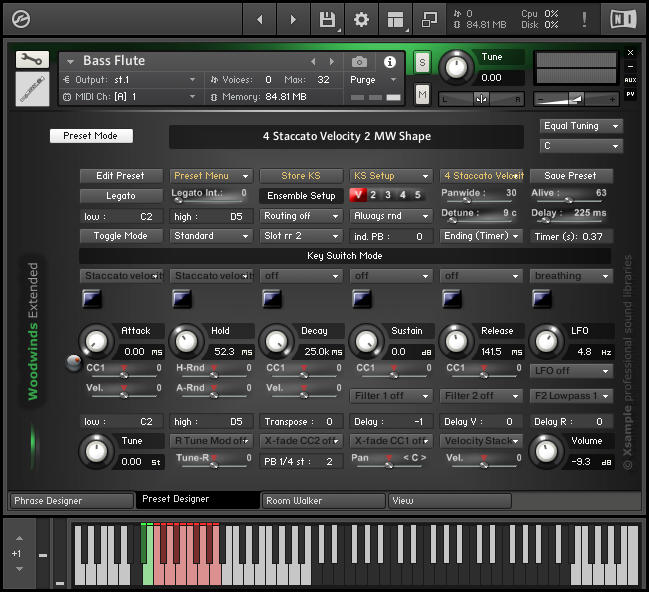The image size is (649, 592).
Task: Click the Preset Mode button
Action: (91, 136)
